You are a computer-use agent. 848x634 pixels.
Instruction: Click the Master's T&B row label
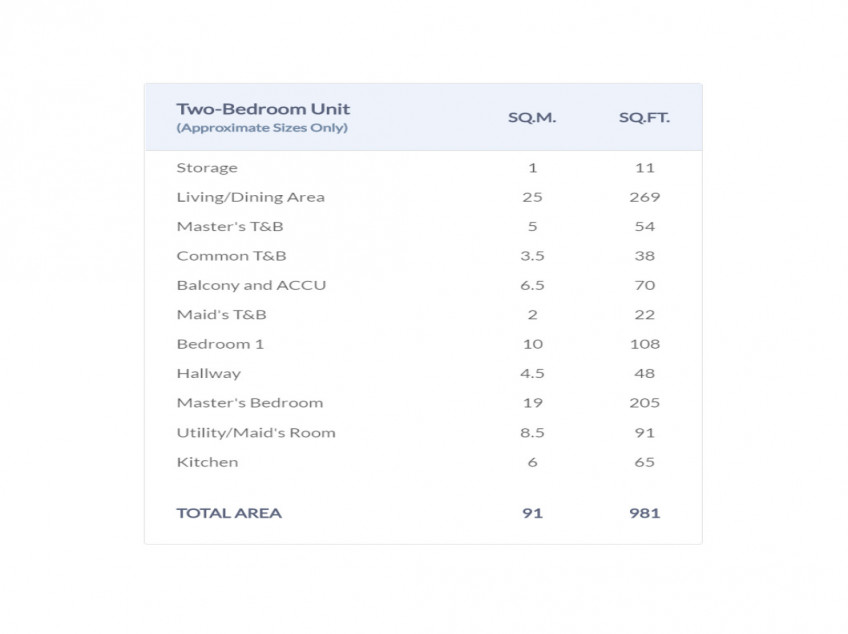tap(230, 226)
